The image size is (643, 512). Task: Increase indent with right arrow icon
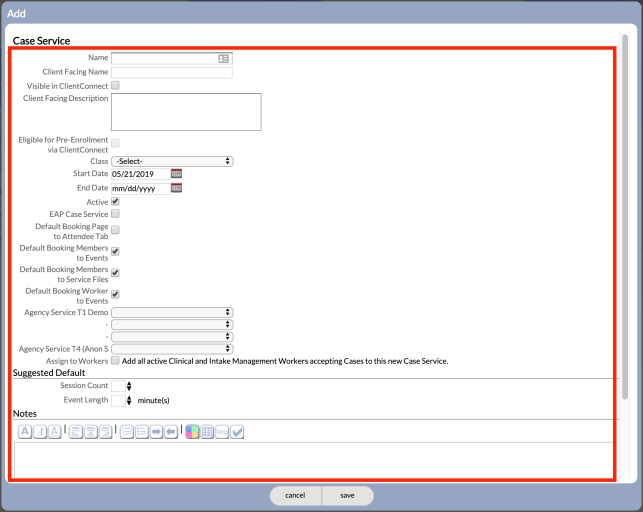(x=156, y=432)
